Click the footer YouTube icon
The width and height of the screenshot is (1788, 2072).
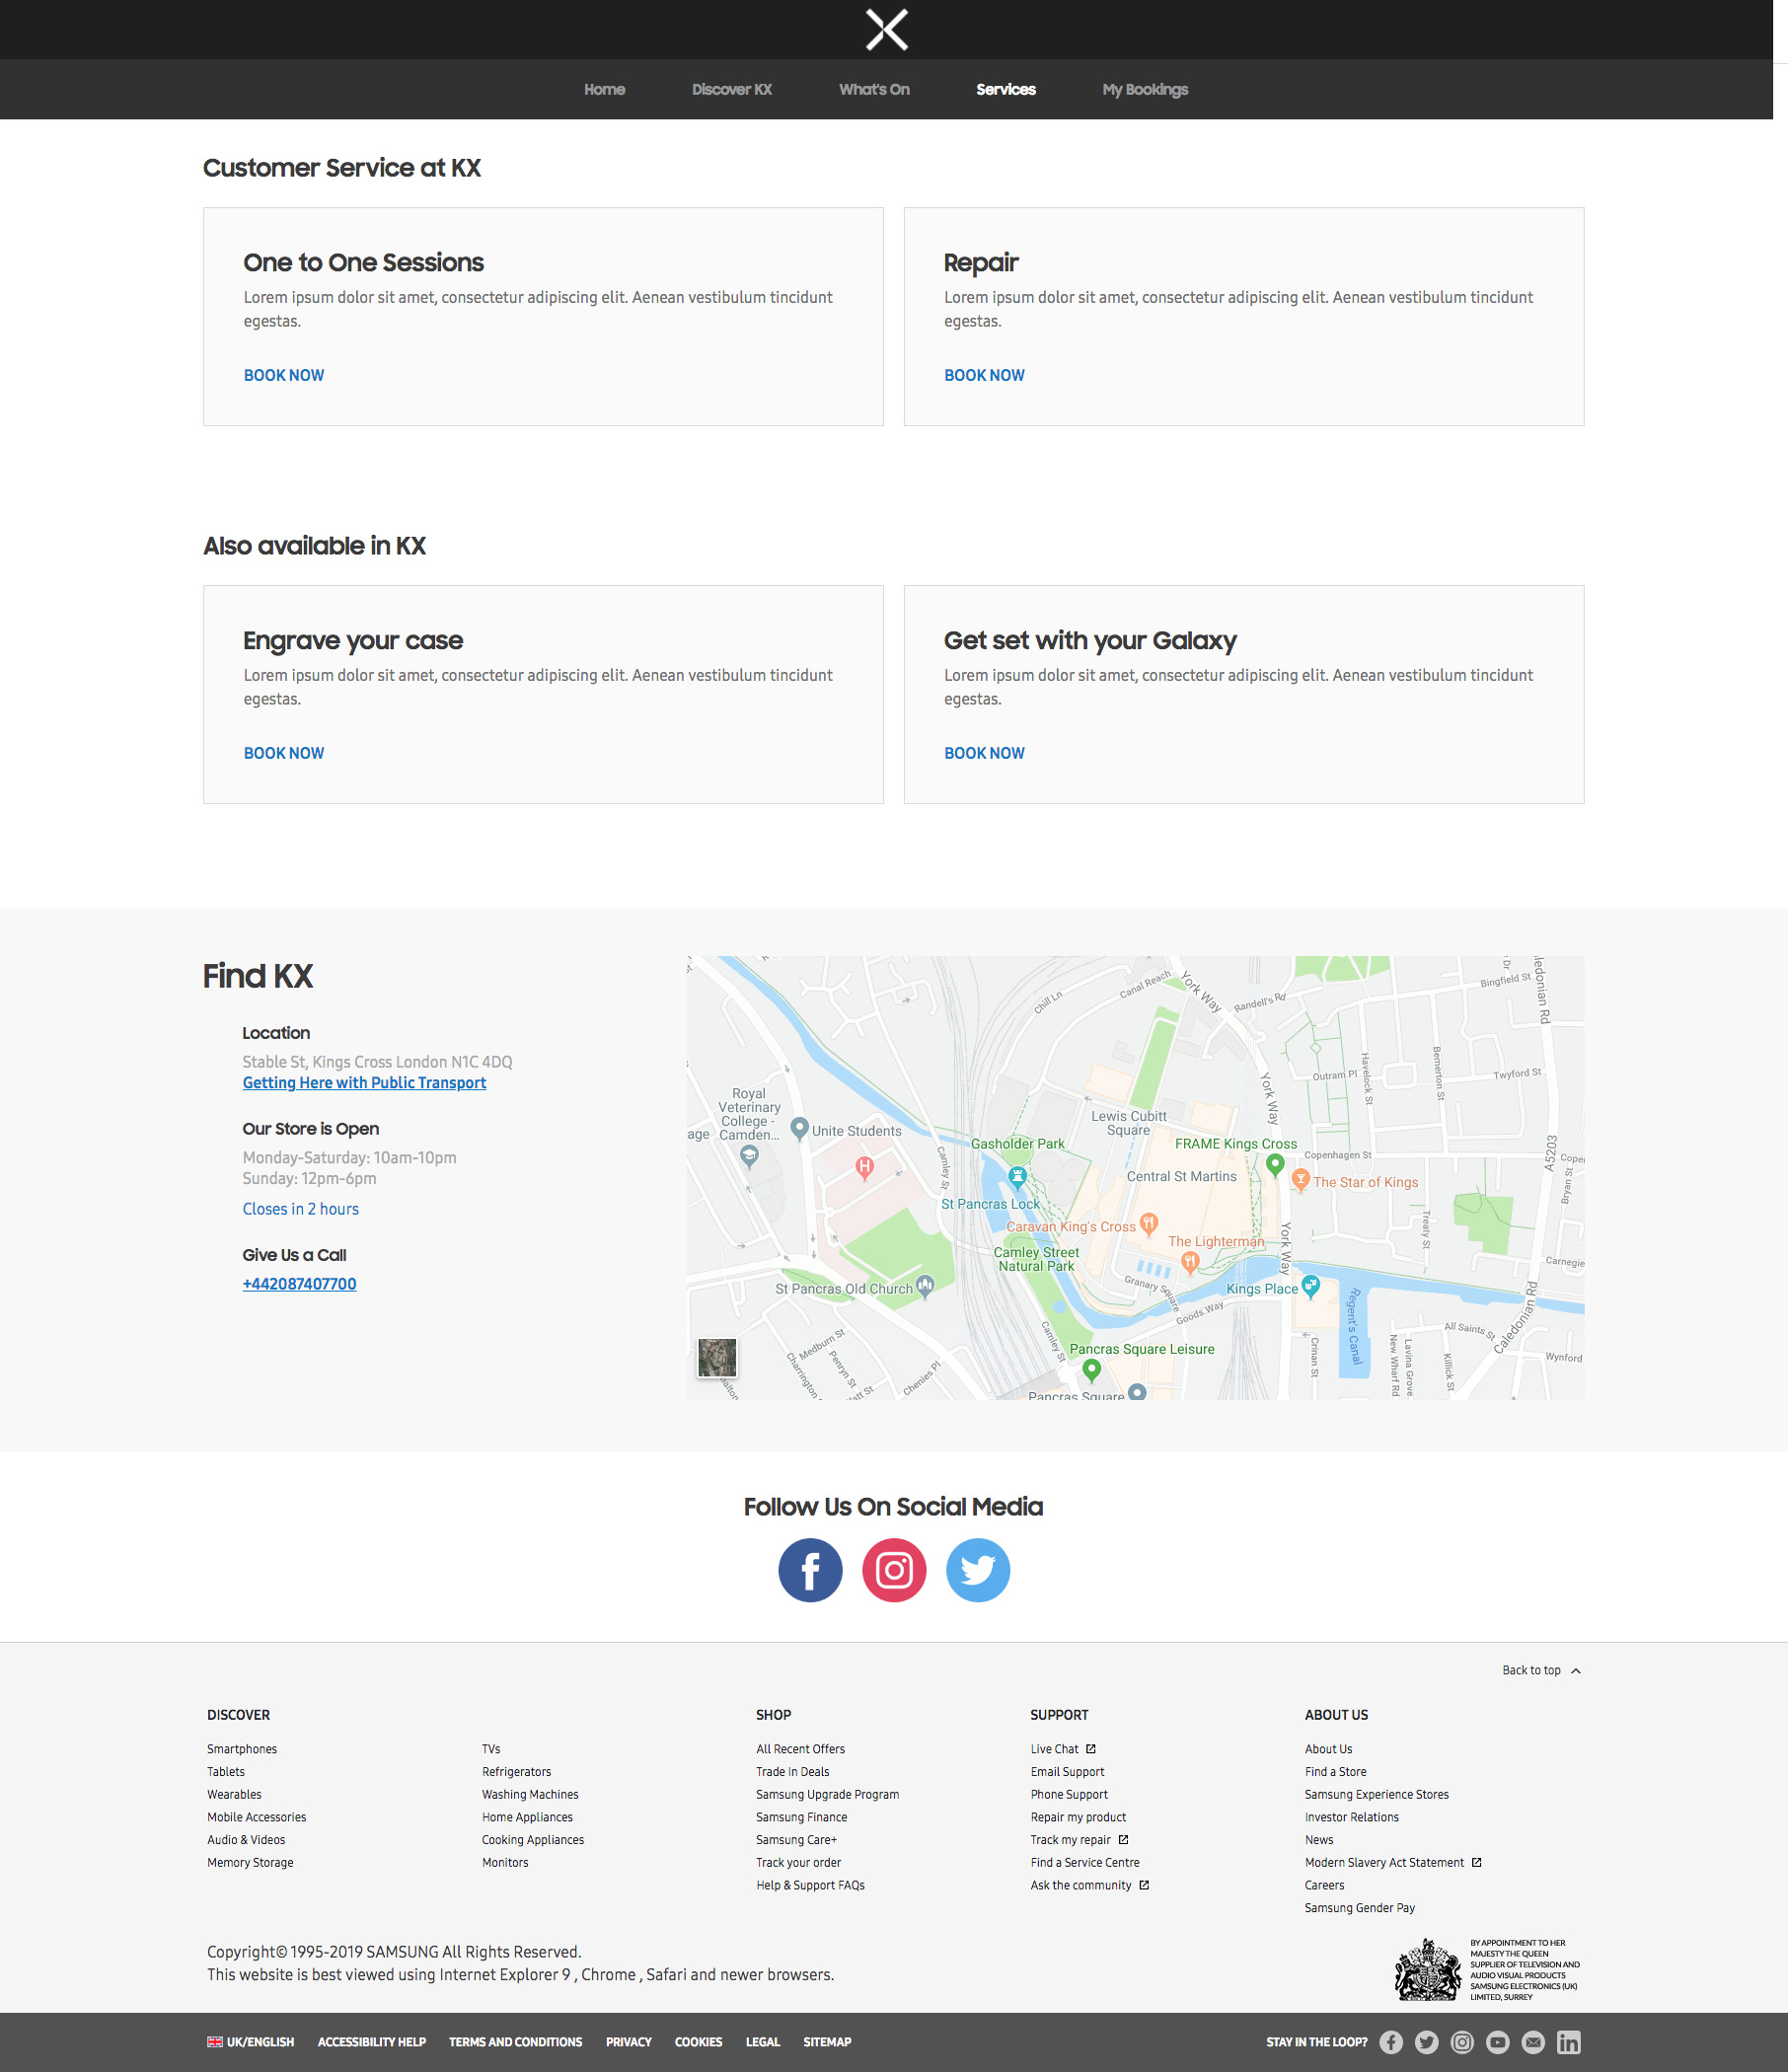[x=1497, y=2042]
